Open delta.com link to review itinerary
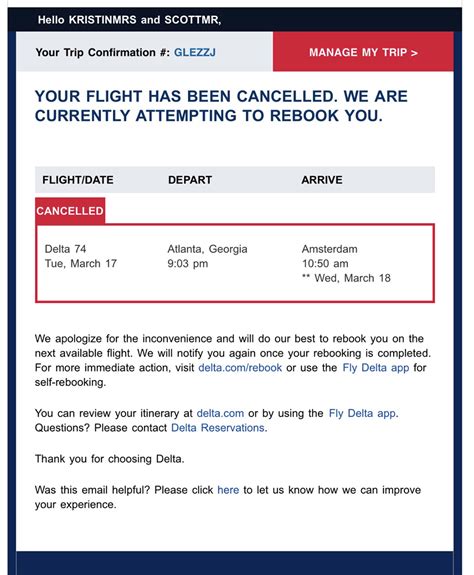This screenshot has height=575, width=474. [220, 413]
